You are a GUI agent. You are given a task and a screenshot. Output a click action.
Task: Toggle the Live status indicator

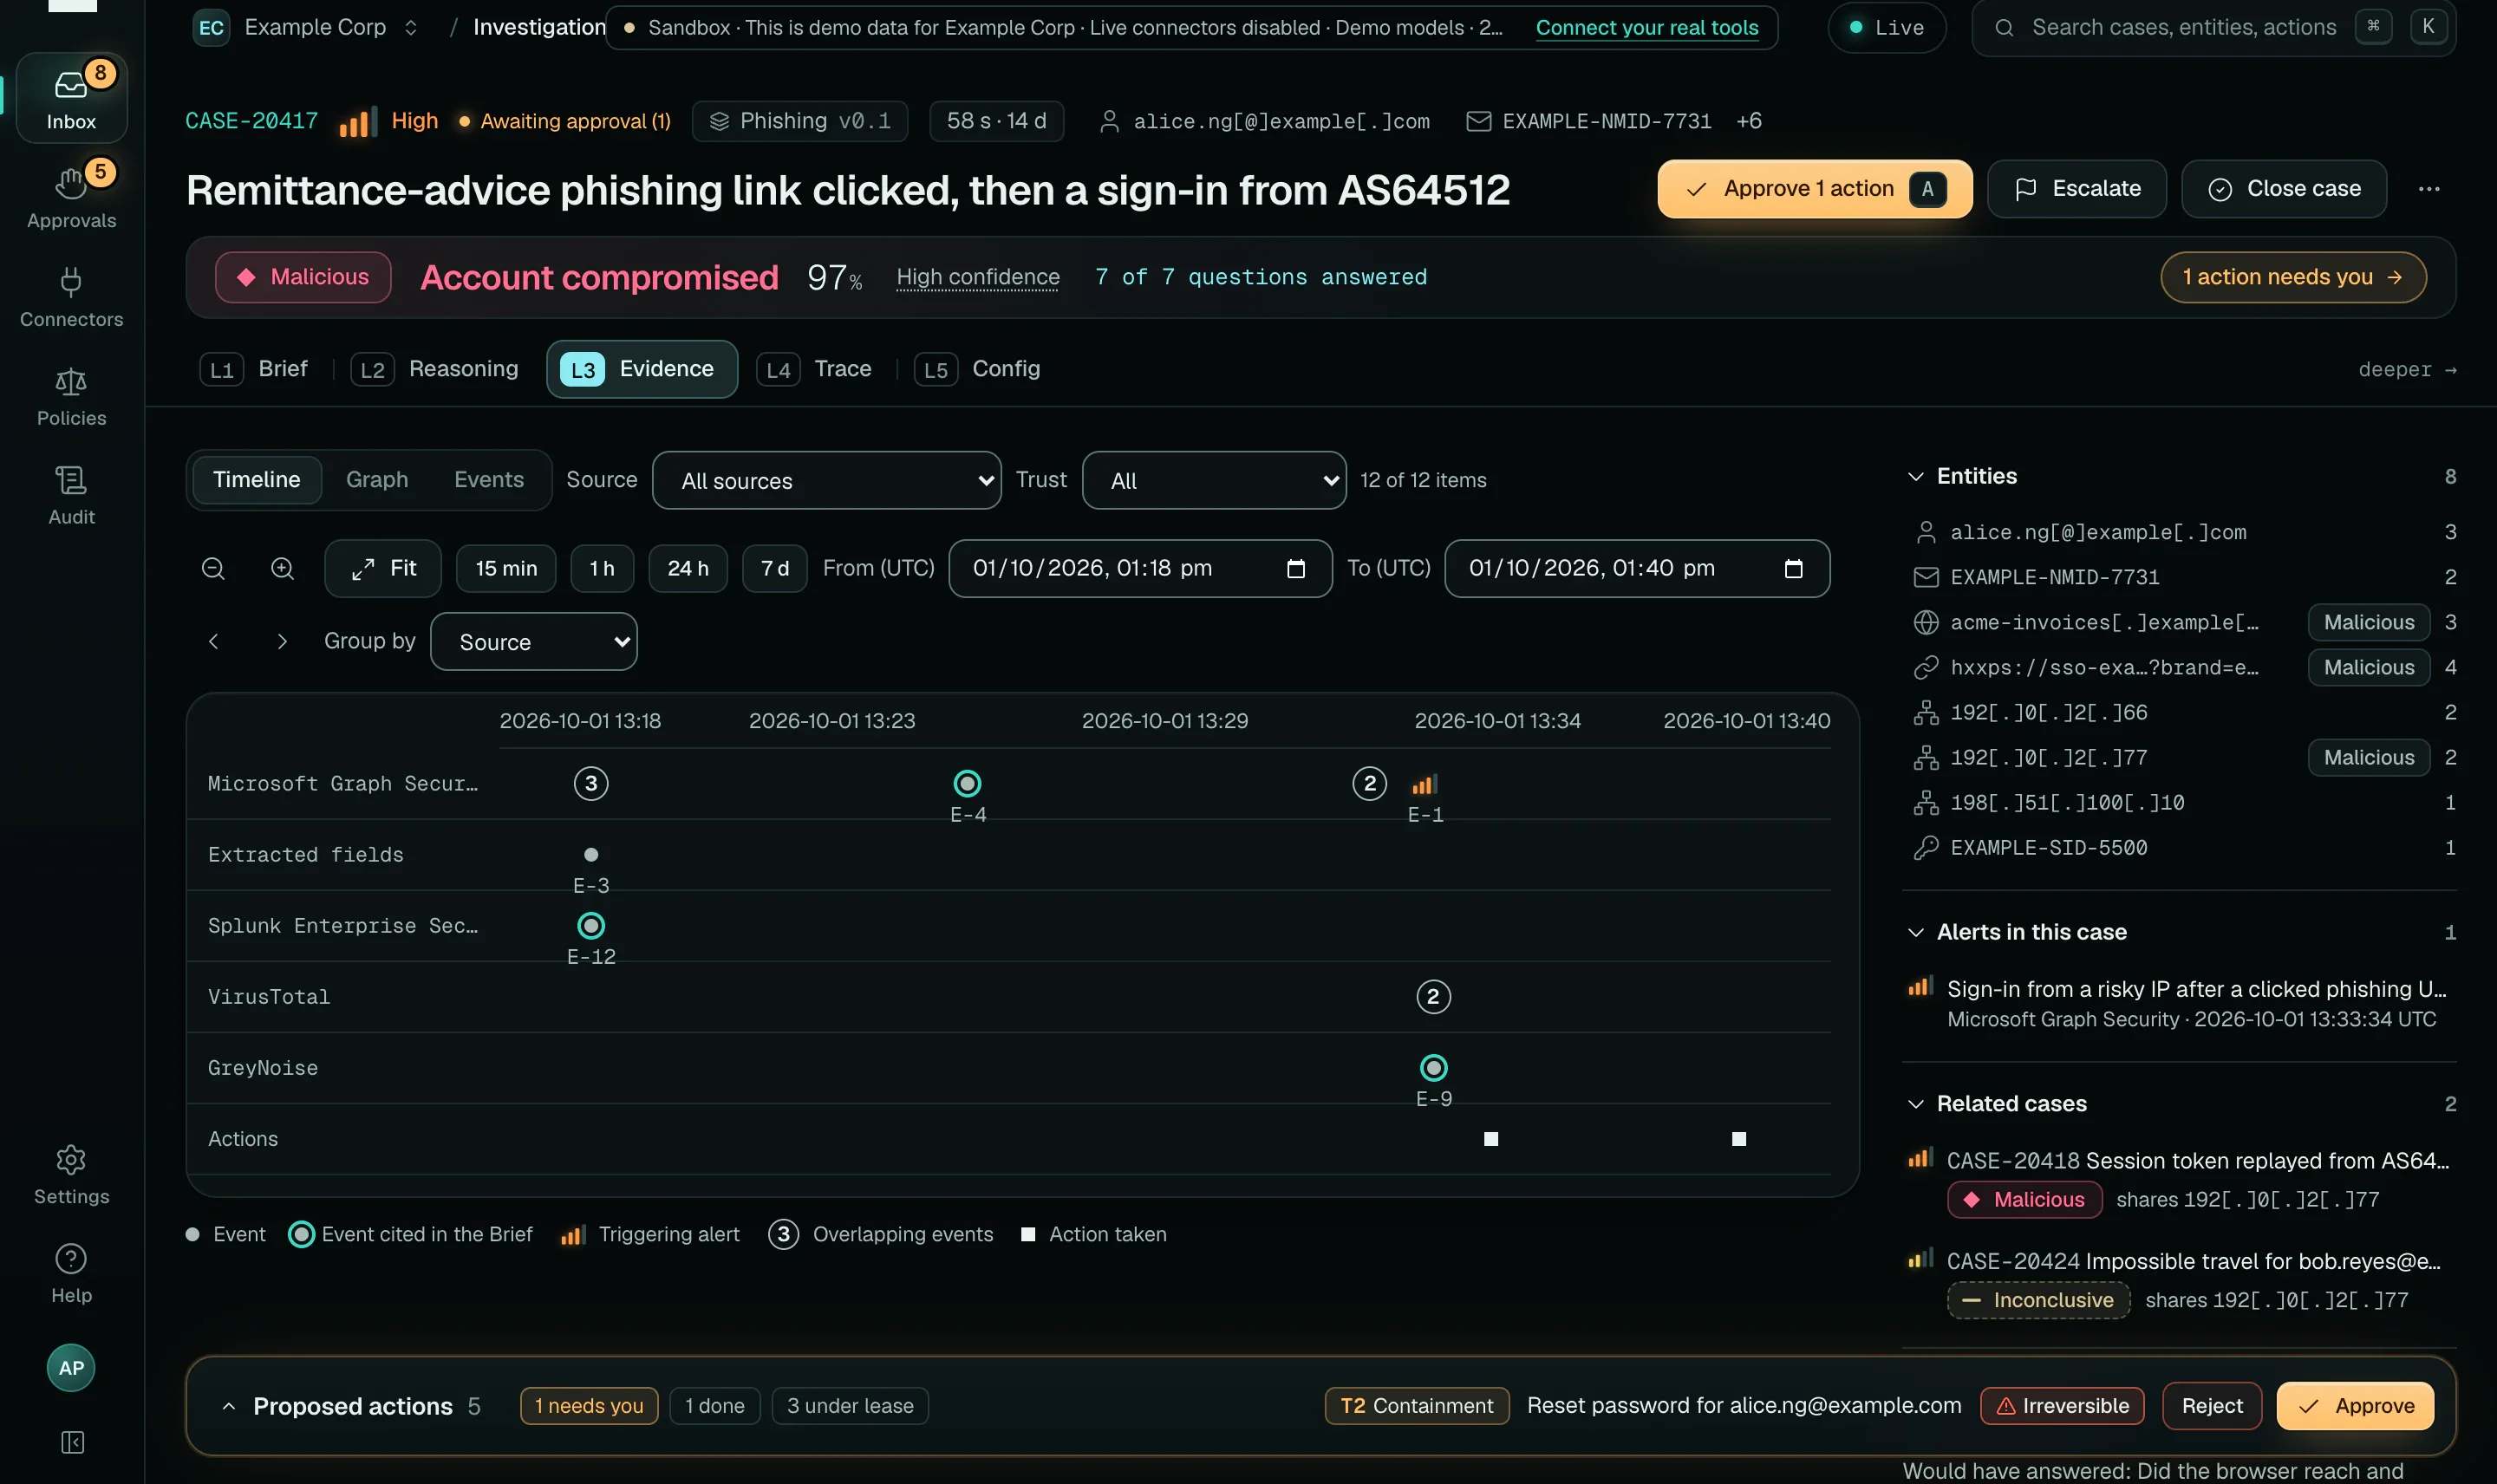click(1886, 28)
